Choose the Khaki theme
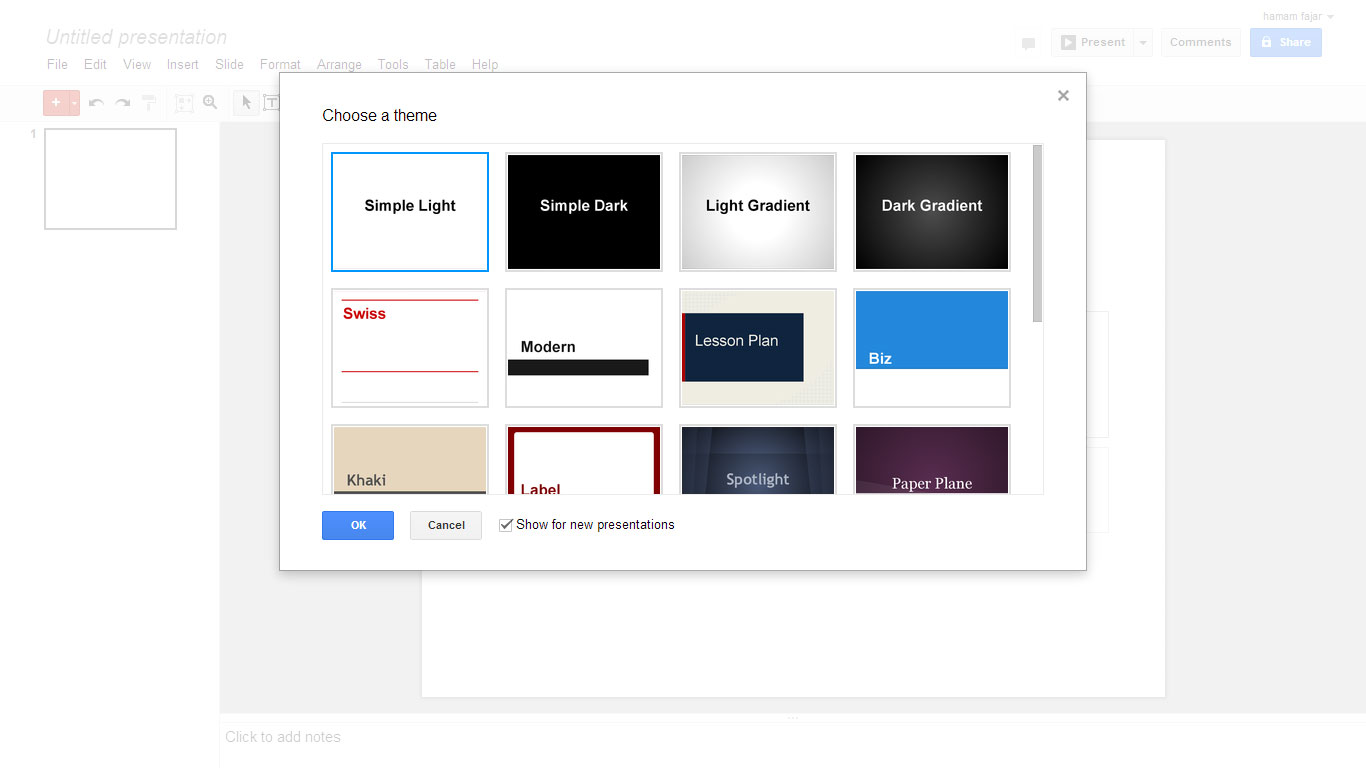The image size is (1366, 768). 410,459
